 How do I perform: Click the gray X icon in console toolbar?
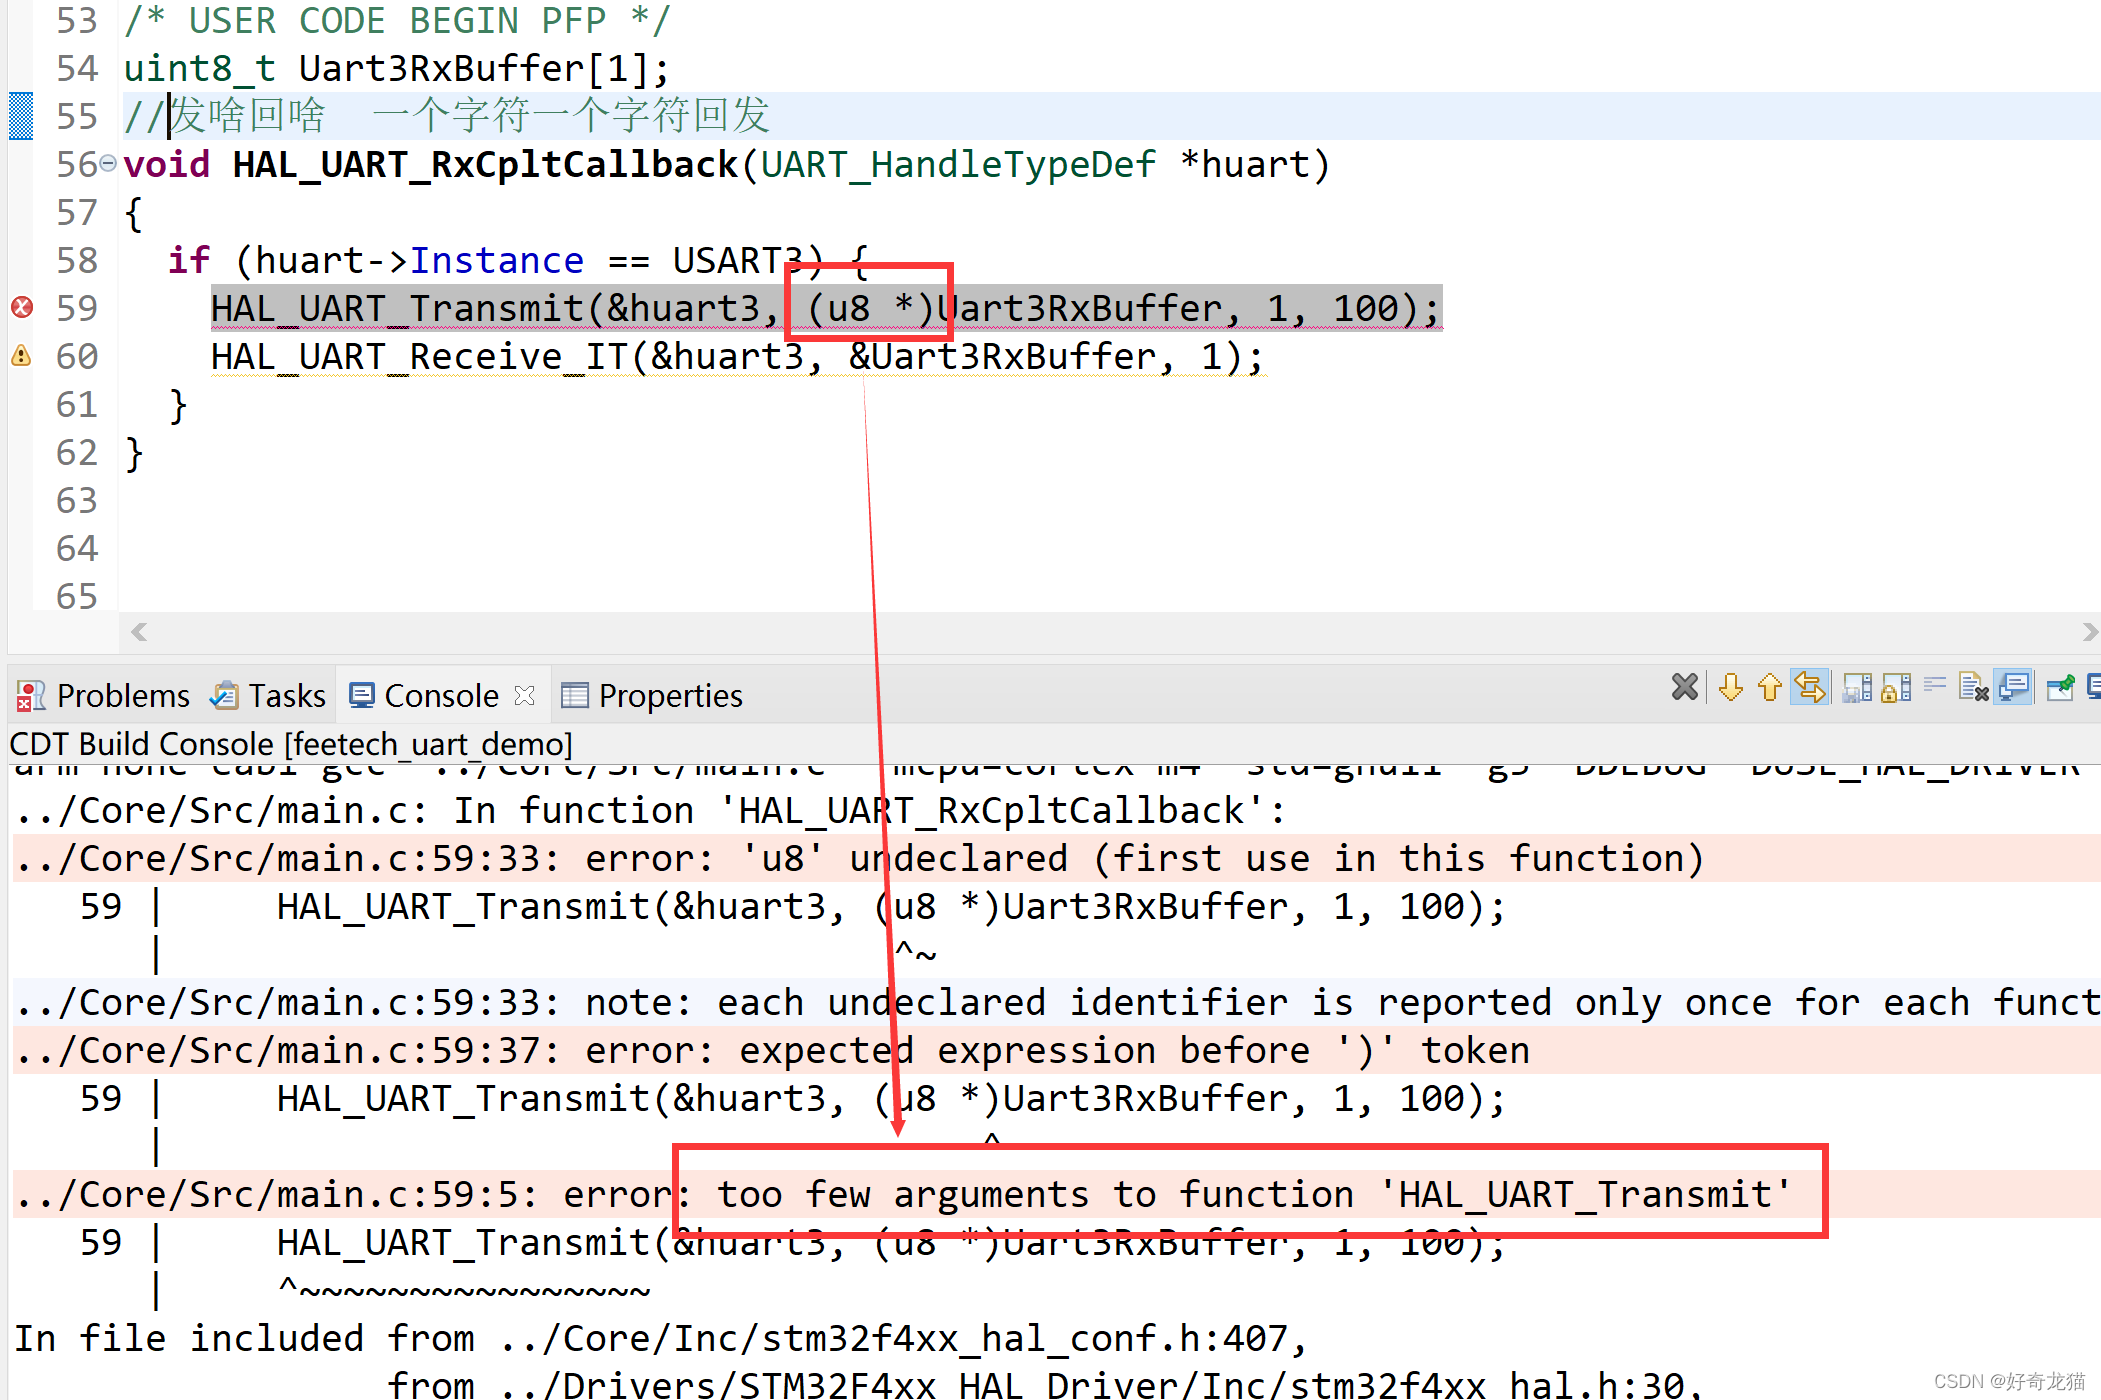click(x=1685, y=687)
